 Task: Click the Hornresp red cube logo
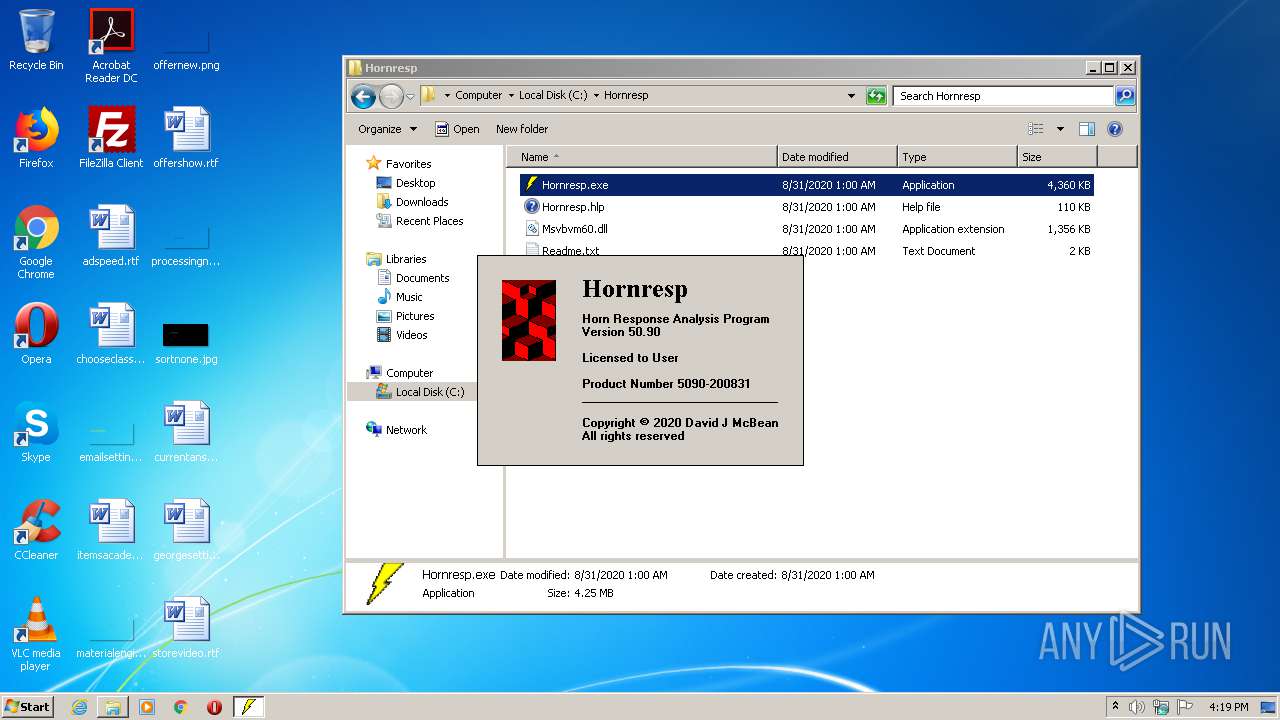click(528, 320)
